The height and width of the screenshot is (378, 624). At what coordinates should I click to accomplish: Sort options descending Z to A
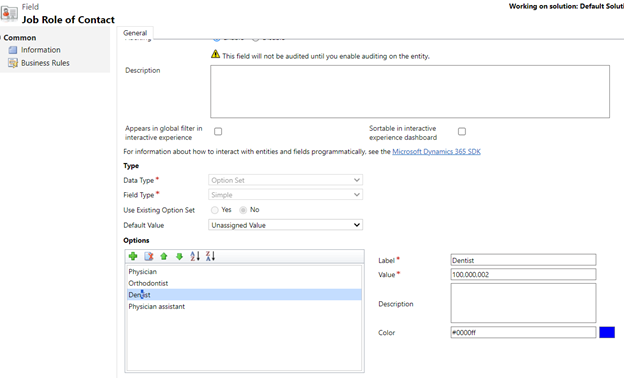tap(210, 256)
